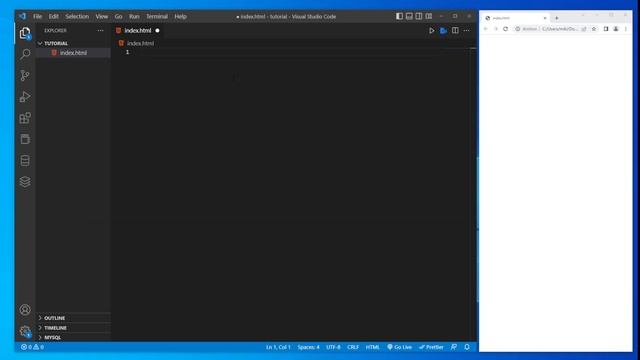The height and width of the screenshot is (360, 640).
Task: Toggle Secondary Side Bar layout button
Action: pyautogui.click(x=419, y=16)
